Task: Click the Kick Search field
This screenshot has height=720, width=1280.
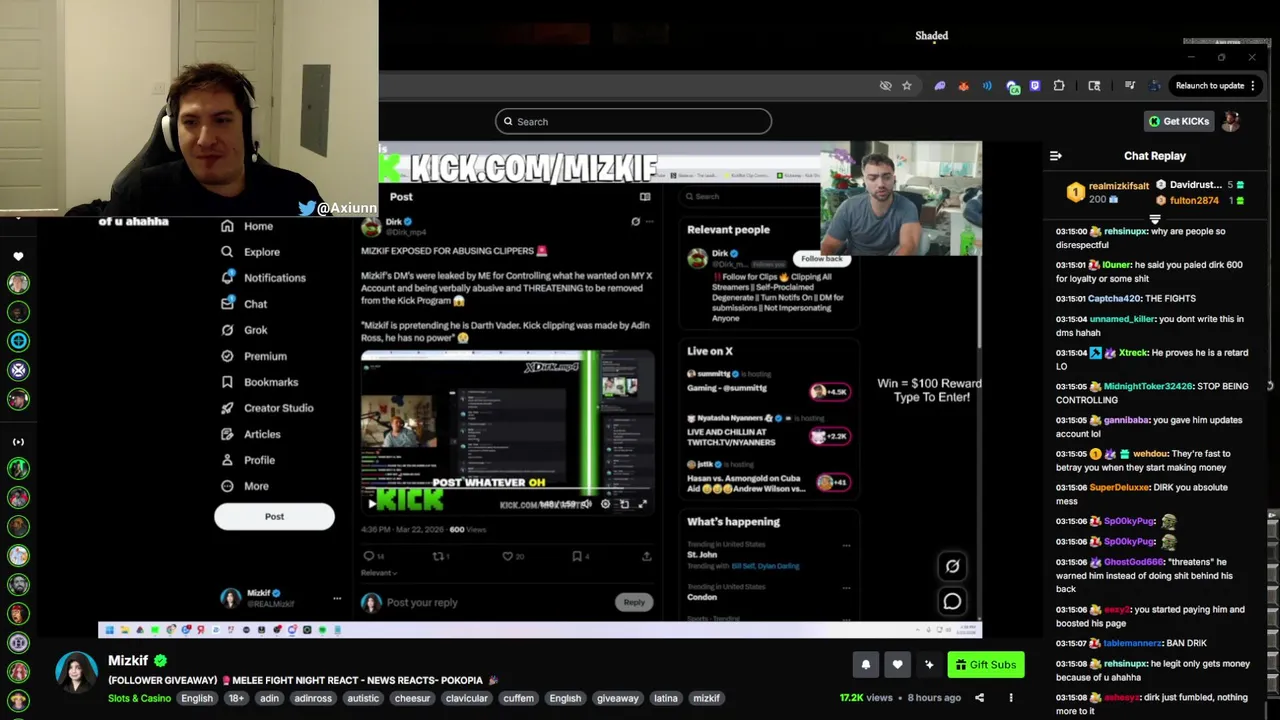Action: pyautogui.click(x=633, y=122)
